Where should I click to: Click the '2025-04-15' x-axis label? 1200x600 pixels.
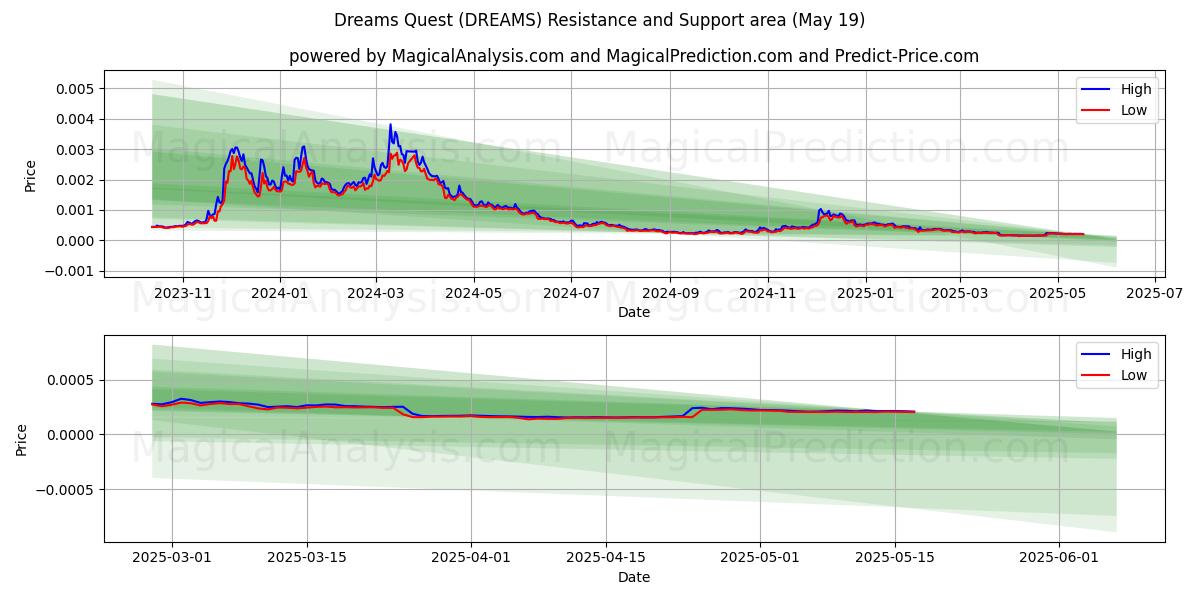[x=606, y=558]
